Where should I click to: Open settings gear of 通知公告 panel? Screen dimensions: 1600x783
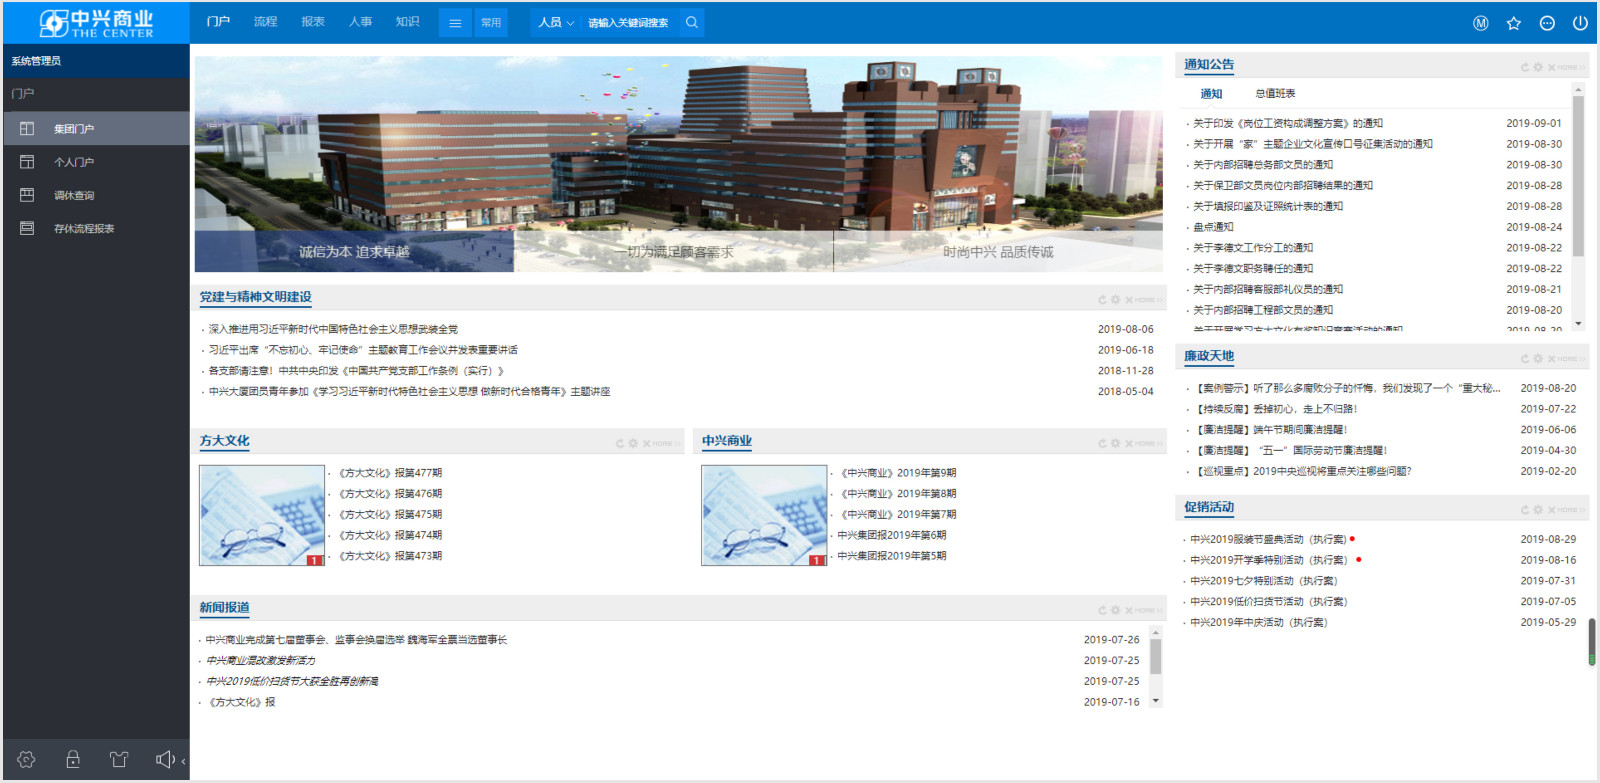point(1538,67)
